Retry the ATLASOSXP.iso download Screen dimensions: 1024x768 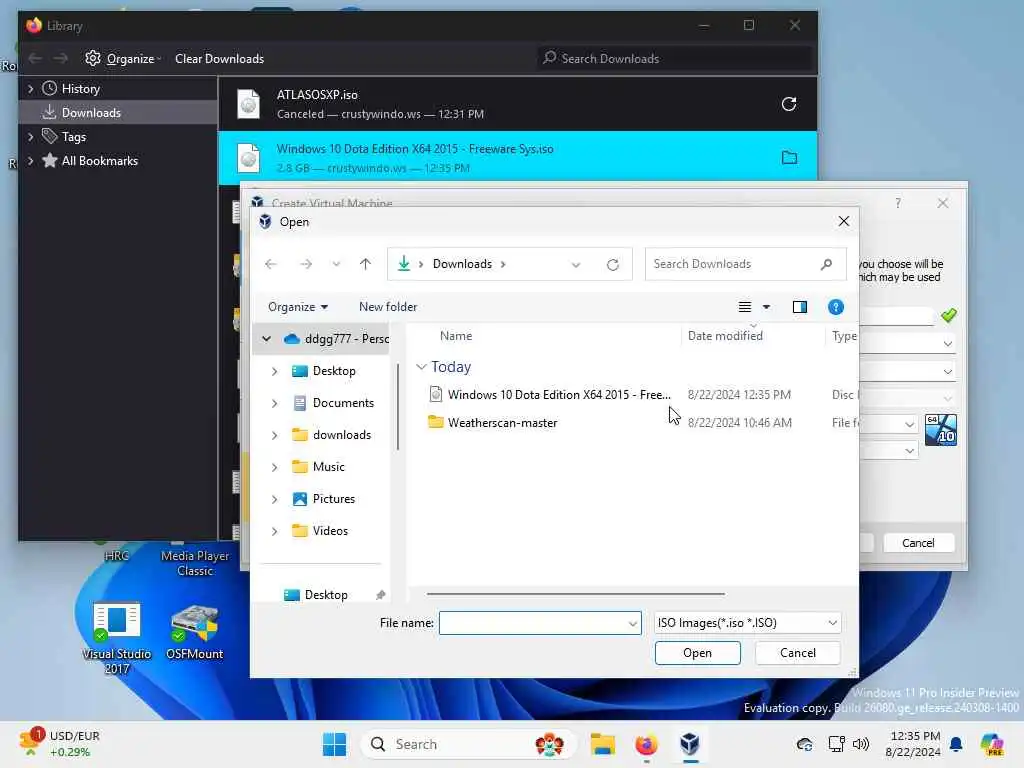pyautogui.click(x=788, y=104)
